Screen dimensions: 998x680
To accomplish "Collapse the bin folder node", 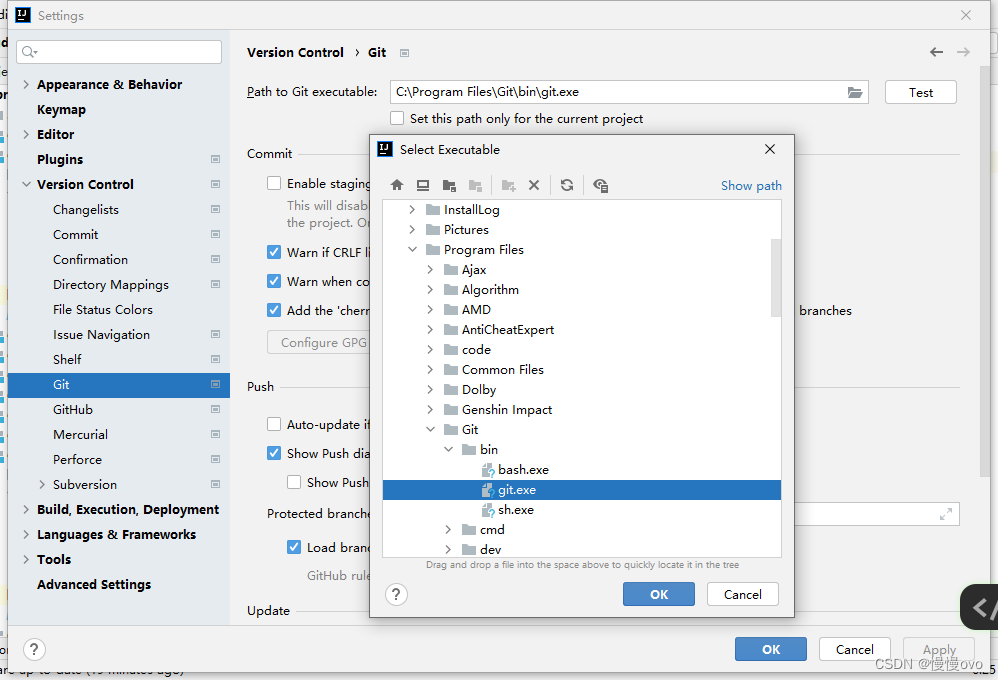I will coord(449,450).
